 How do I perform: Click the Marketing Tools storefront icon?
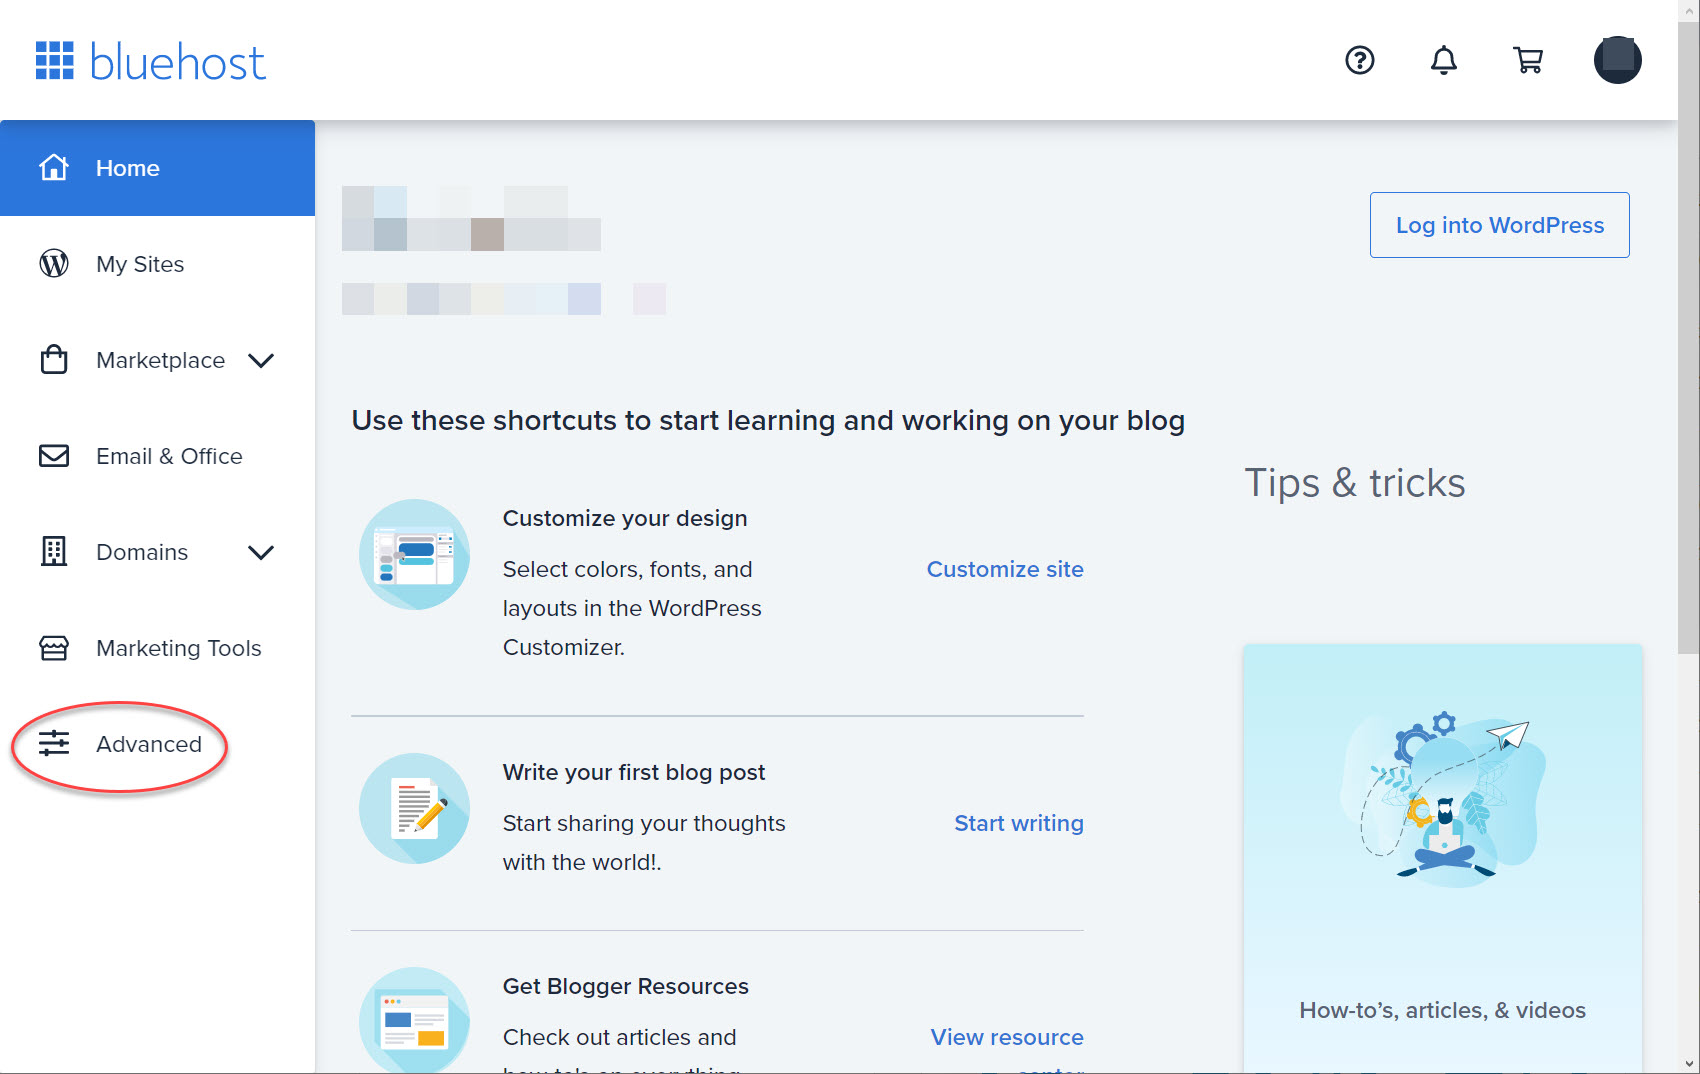point(54,648)
